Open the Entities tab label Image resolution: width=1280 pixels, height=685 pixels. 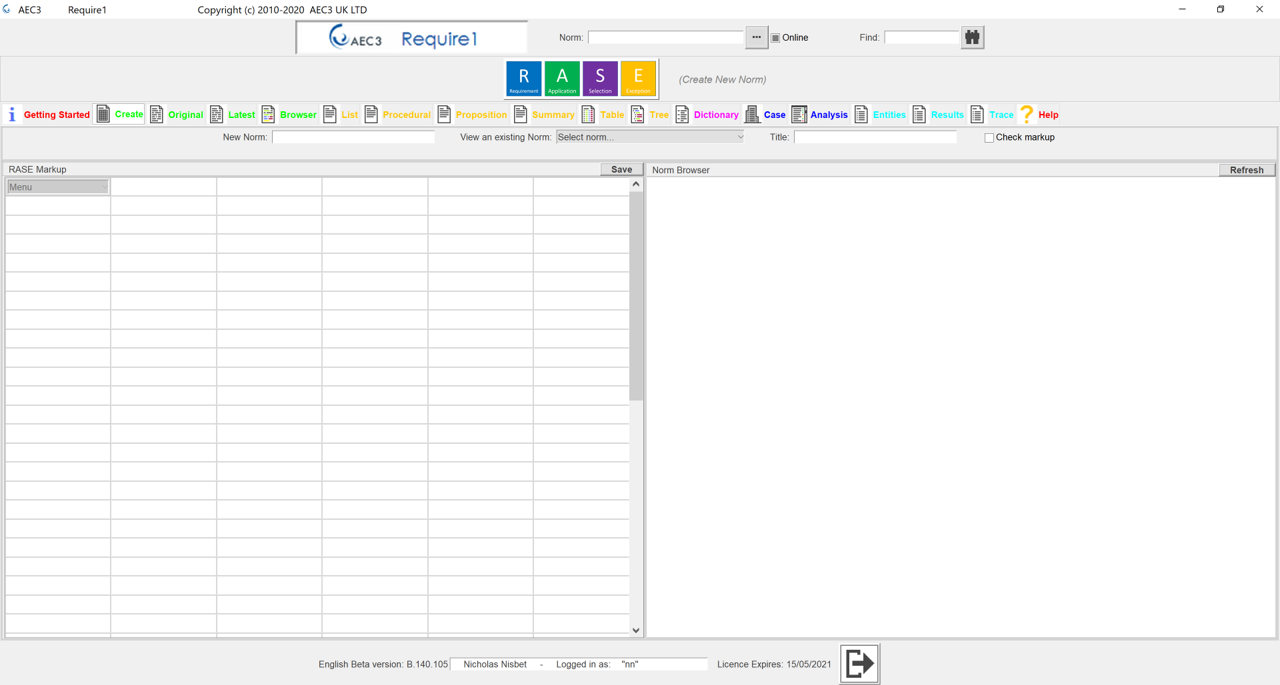889,115
